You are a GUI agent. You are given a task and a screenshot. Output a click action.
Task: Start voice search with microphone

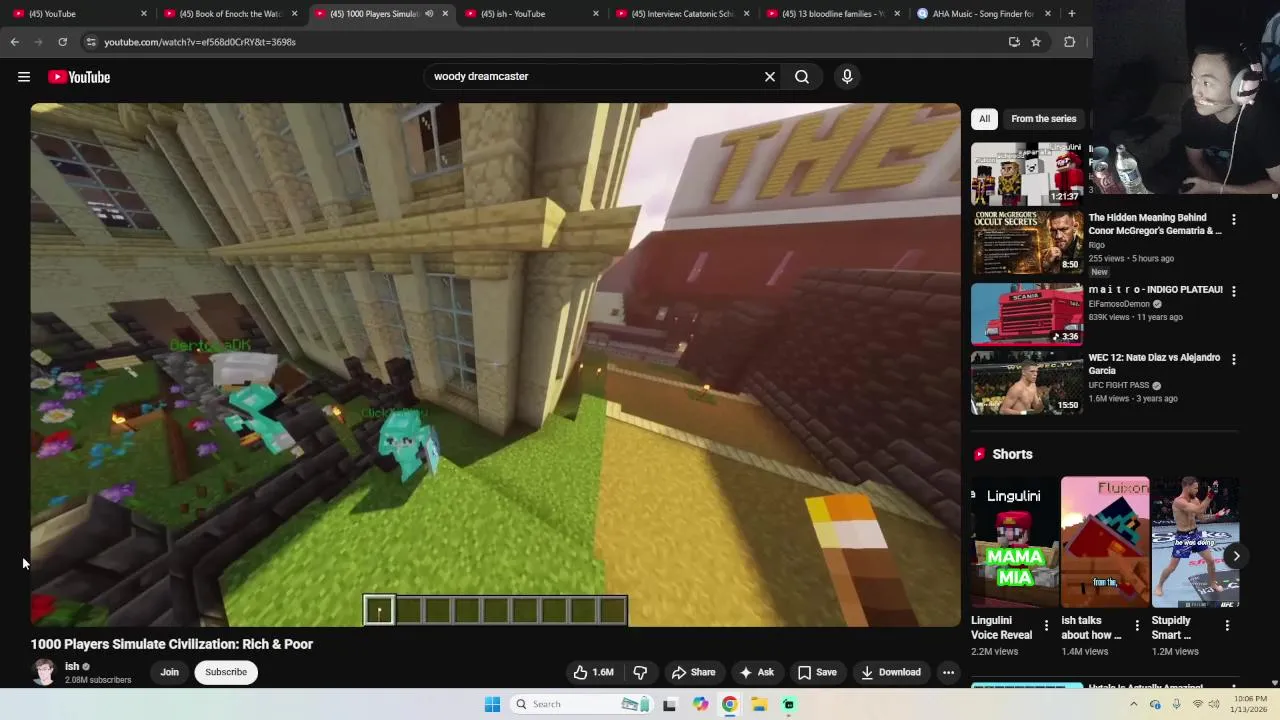point(847,76)
